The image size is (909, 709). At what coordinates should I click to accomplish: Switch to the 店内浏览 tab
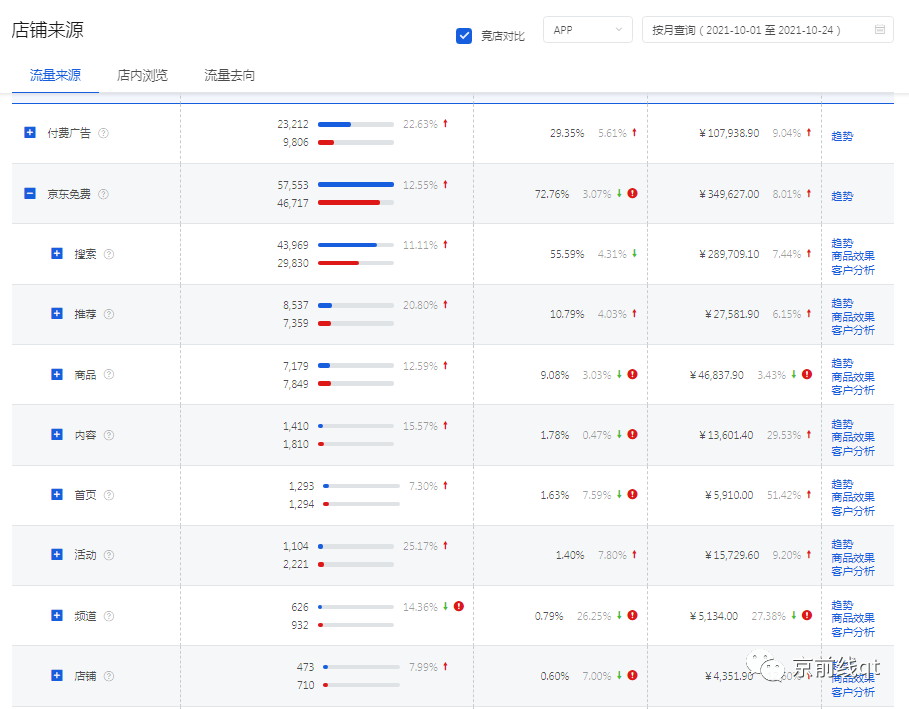coord(142,75)
